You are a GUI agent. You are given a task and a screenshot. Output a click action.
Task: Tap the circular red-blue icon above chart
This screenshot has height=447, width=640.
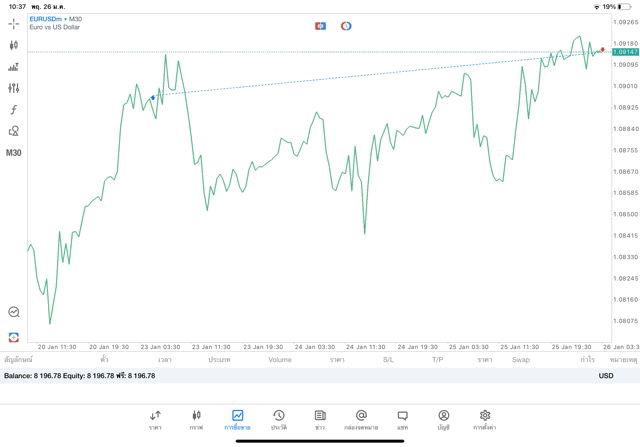coord(346,26)
